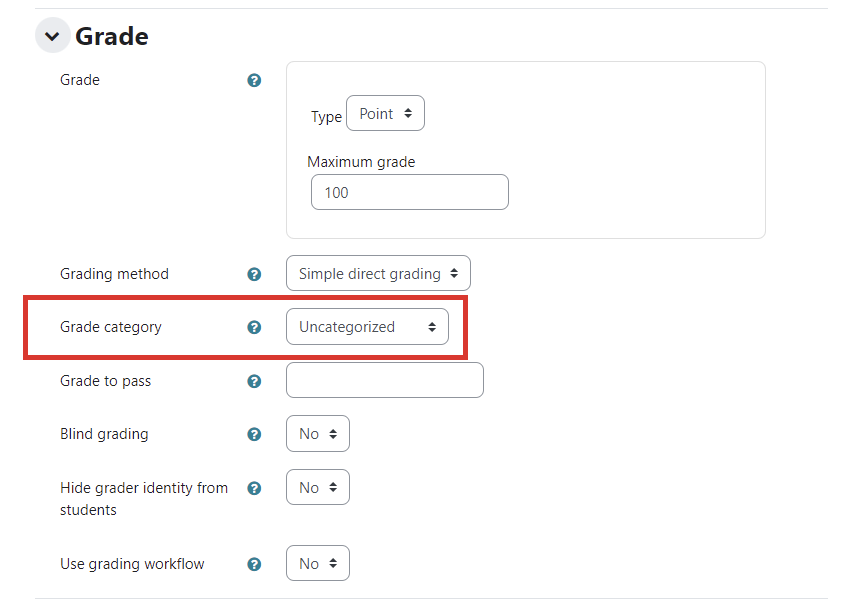Click help icon beside Grade category
The height and width of the screenshot is (607, 867).
coord(254,327)
